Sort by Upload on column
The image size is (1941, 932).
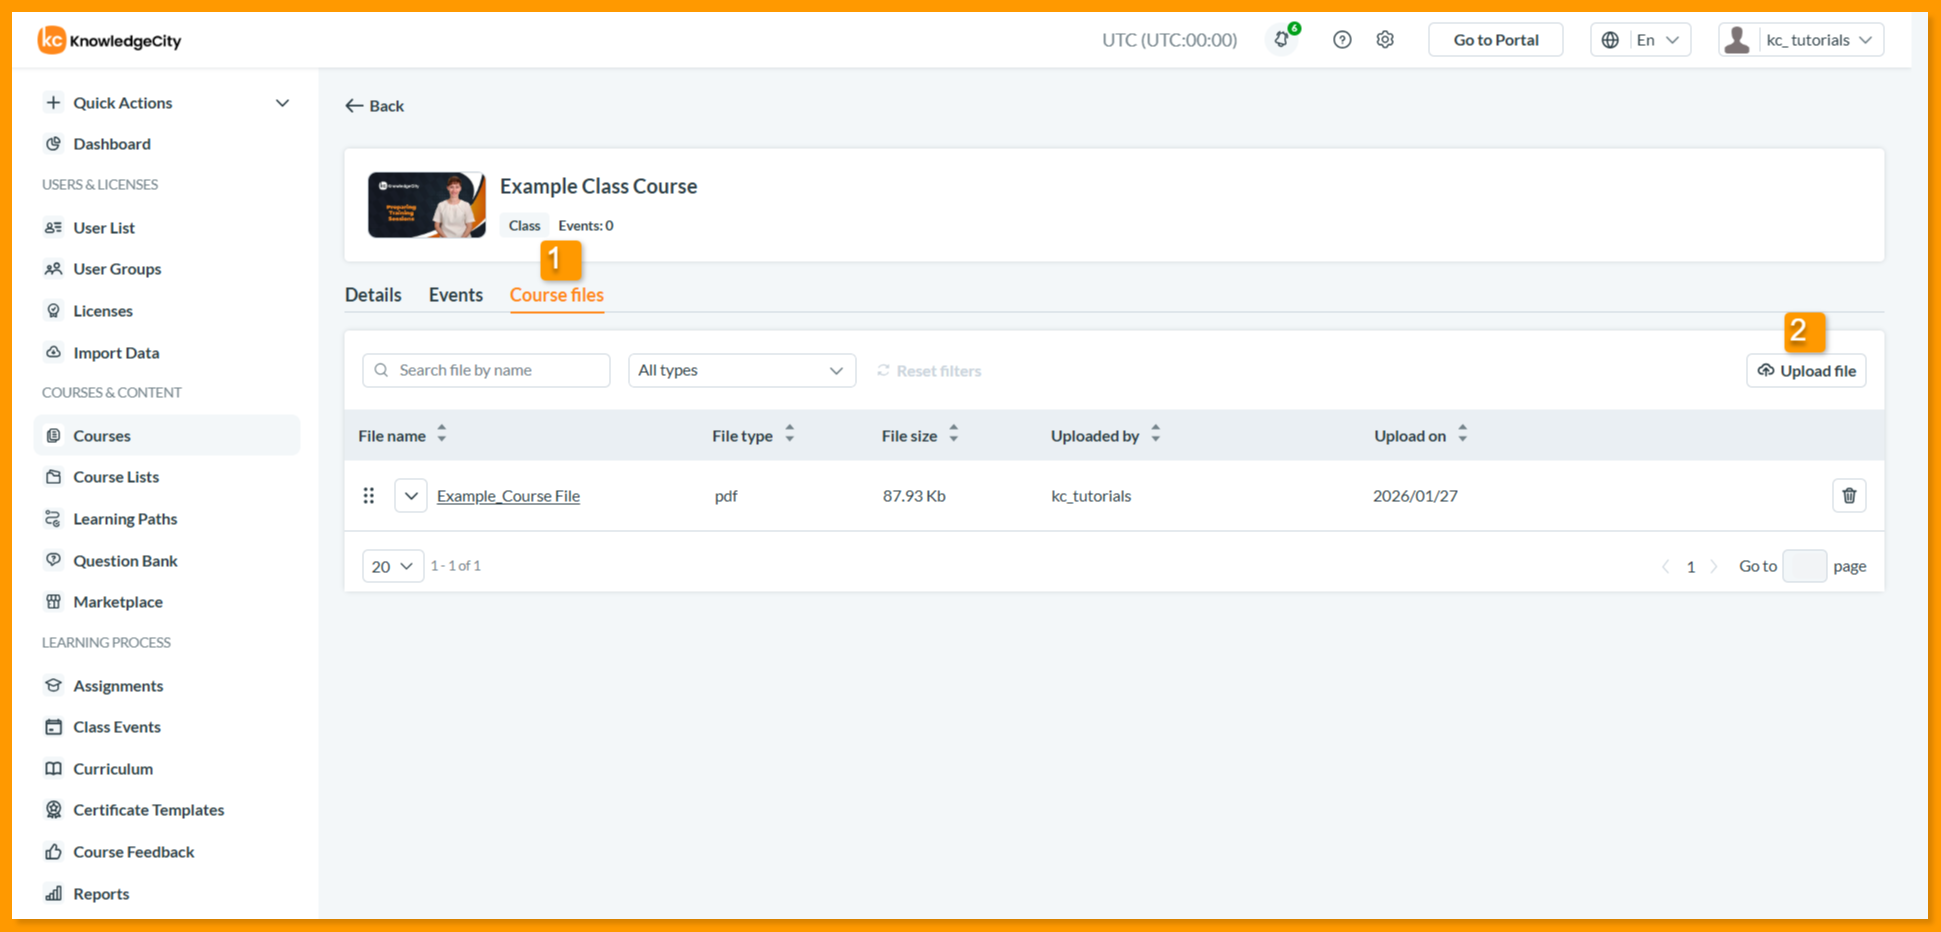(x=1462, y=435)
